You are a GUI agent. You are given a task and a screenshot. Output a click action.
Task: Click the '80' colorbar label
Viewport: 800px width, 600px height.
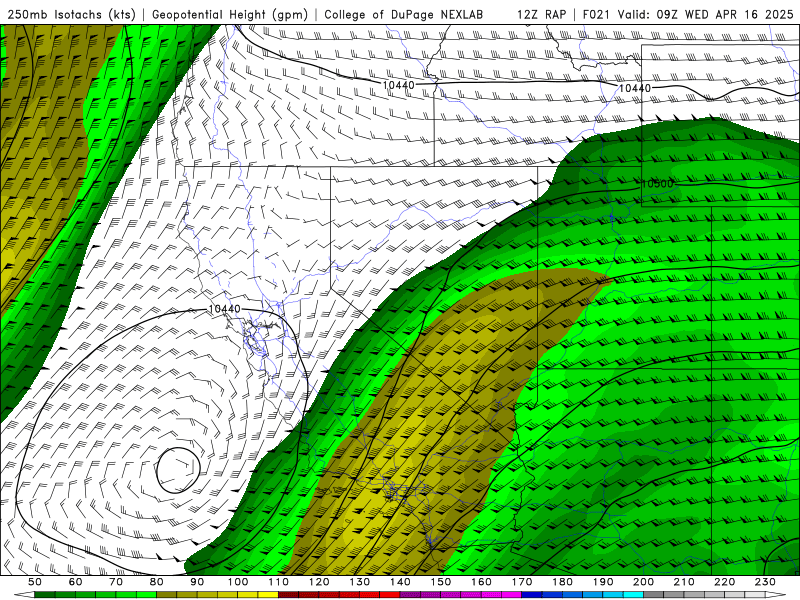(157, 582)
